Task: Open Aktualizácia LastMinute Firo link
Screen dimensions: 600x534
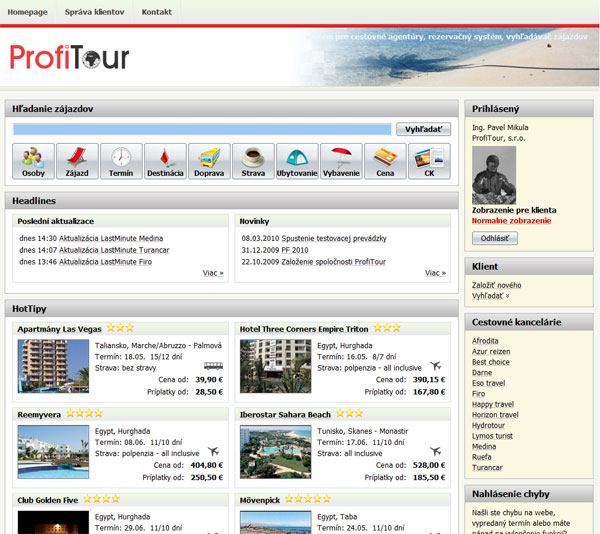Action: pos(105,262)
